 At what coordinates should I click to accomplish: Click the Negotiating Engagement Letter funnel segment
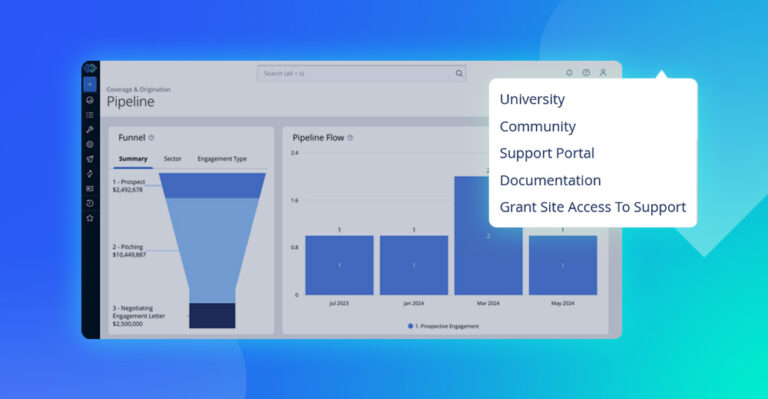click(x=212, y=316)
